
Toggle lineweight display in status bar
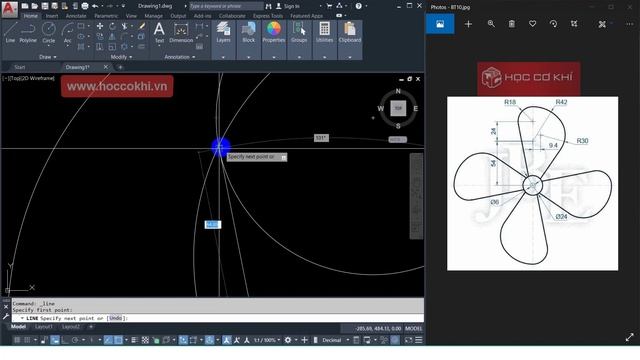pos(134,340)
